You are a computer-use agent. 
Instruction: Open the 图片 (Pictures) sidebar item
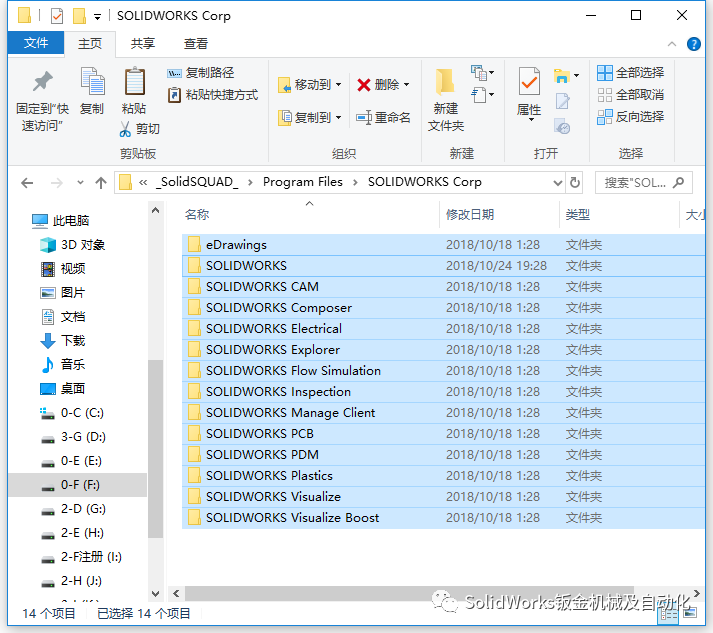63,293
